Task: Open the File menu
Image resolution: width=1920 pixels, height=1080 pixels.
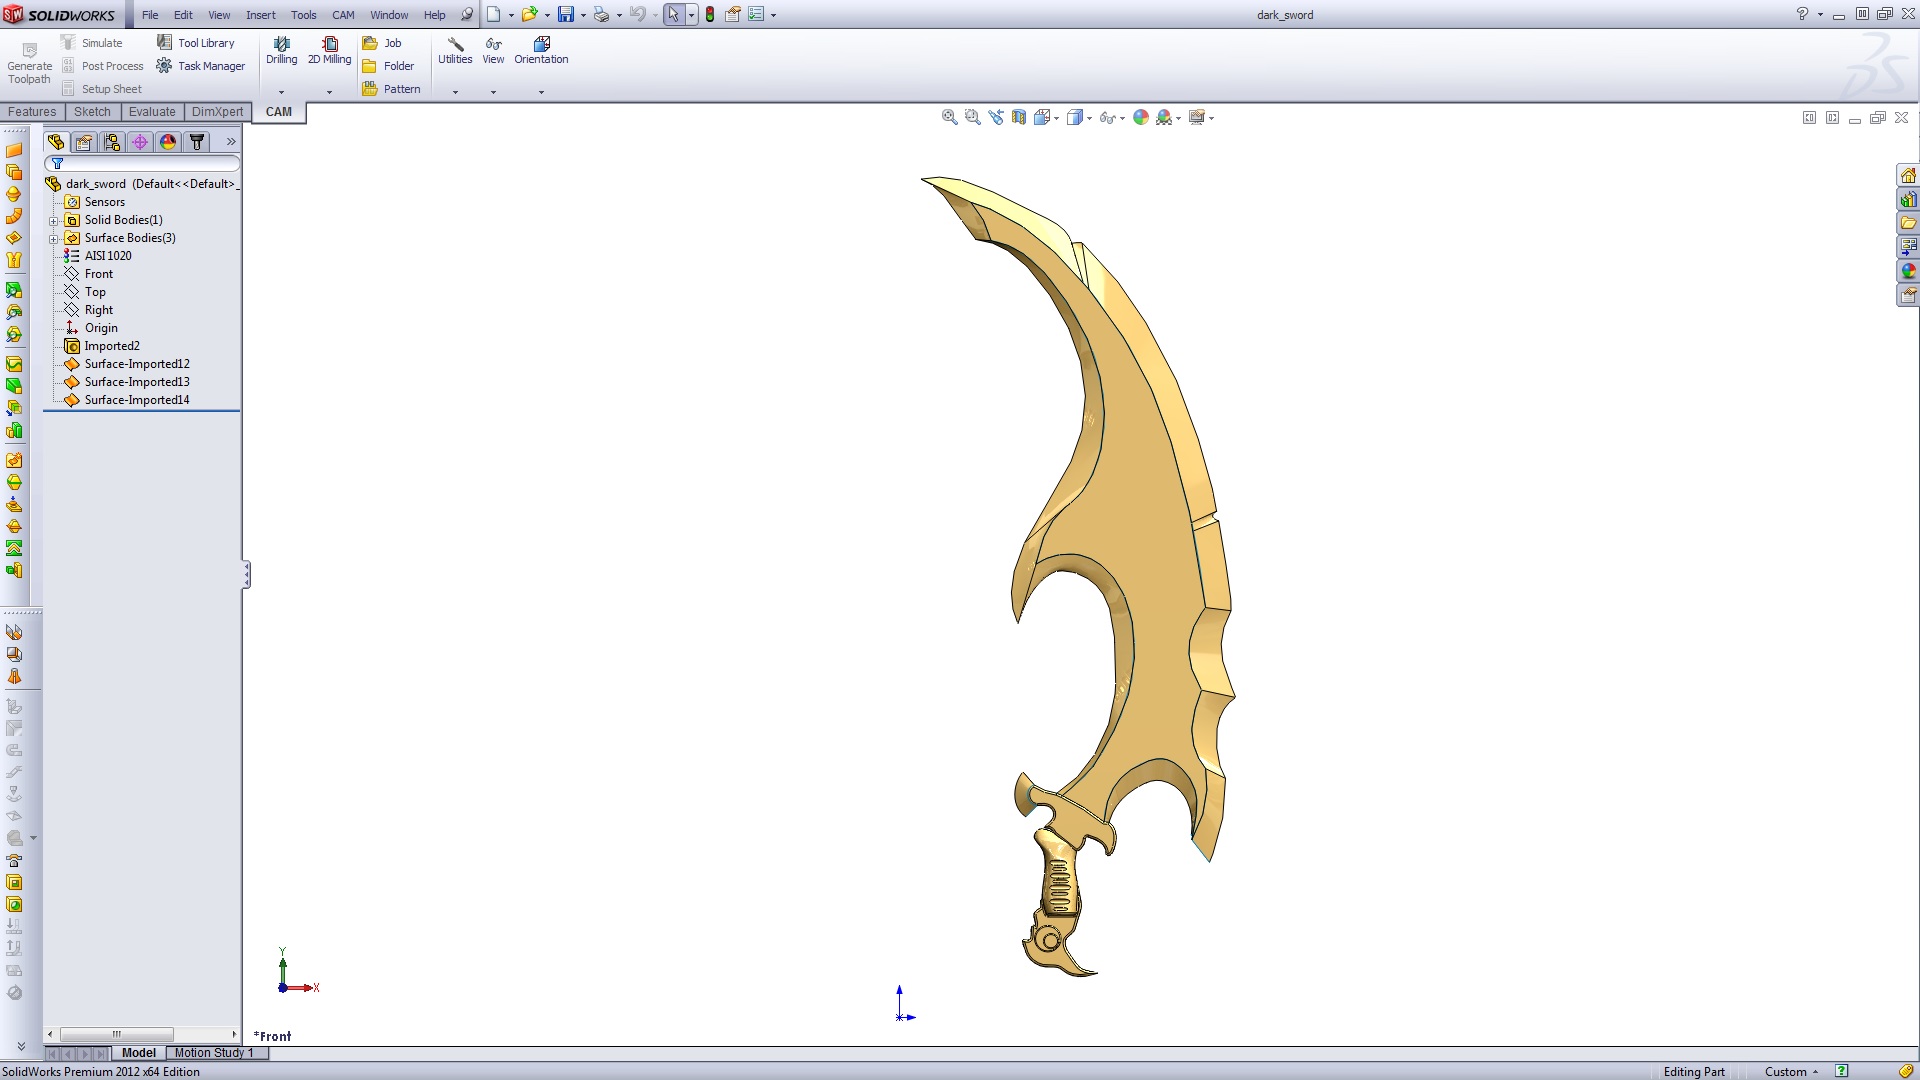Action: coord(150,15)
